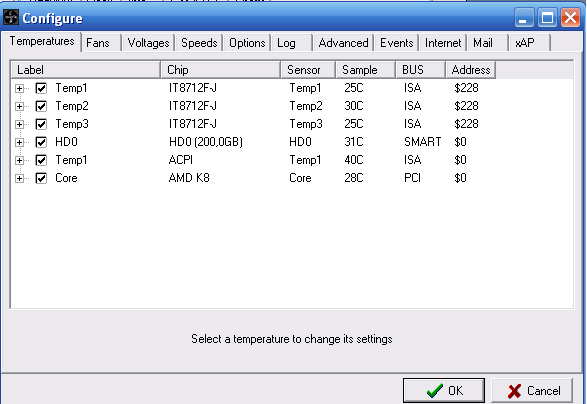The height and width of the screenshot is (404, 587).
Task: Sort by the Label column header
Action: [86, 70]
